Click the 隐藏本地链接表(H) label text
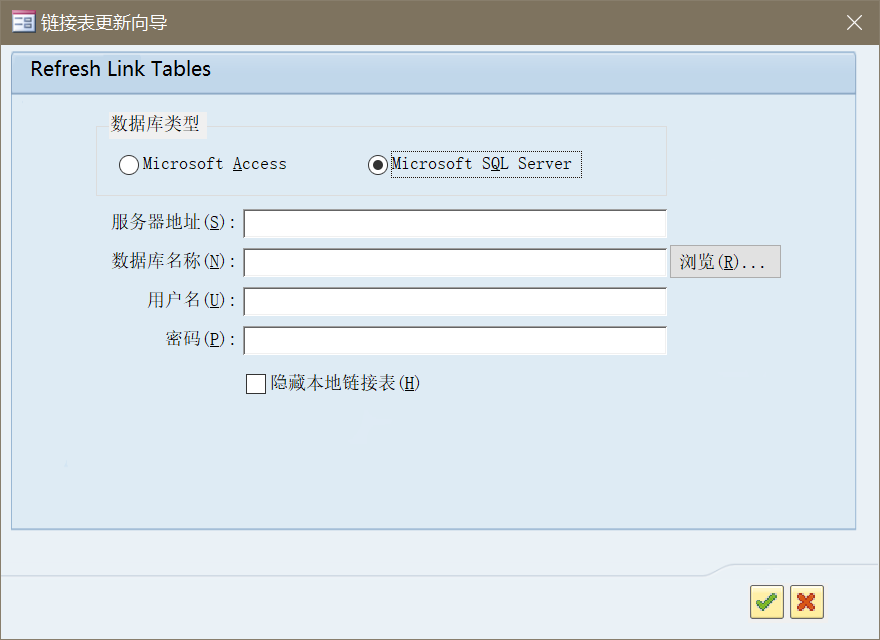This screenshot has height=640, width=880. (345, 383)
